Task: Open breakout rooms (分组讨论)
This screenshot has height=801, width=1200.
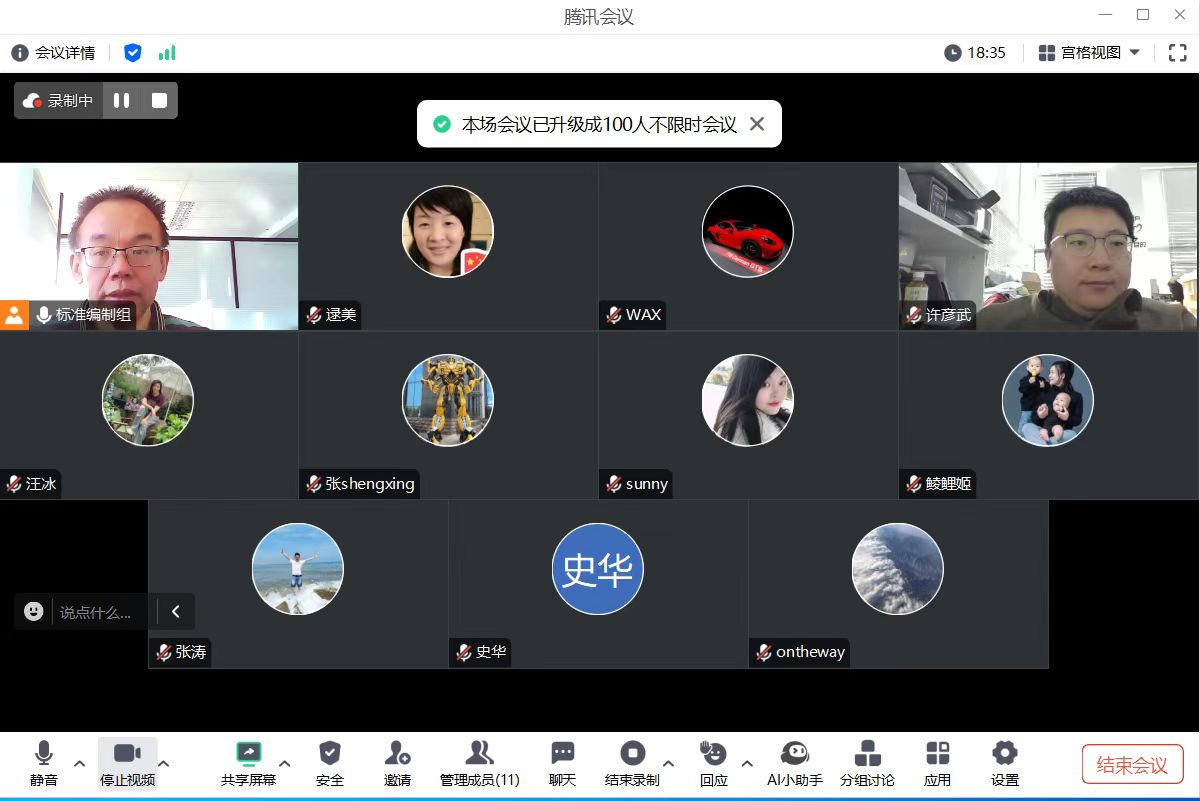Action: point(867,754)
